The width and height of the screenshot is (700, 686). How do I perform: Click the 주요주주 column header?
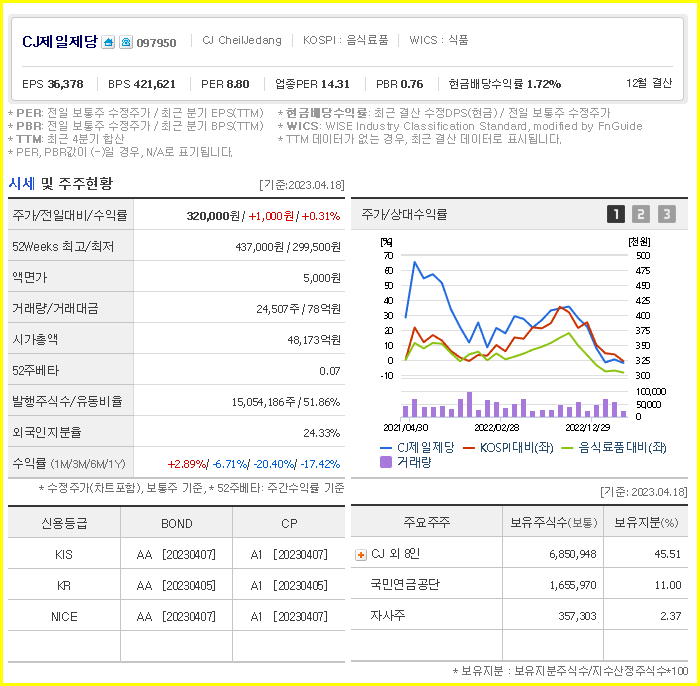tap(427, 522)
